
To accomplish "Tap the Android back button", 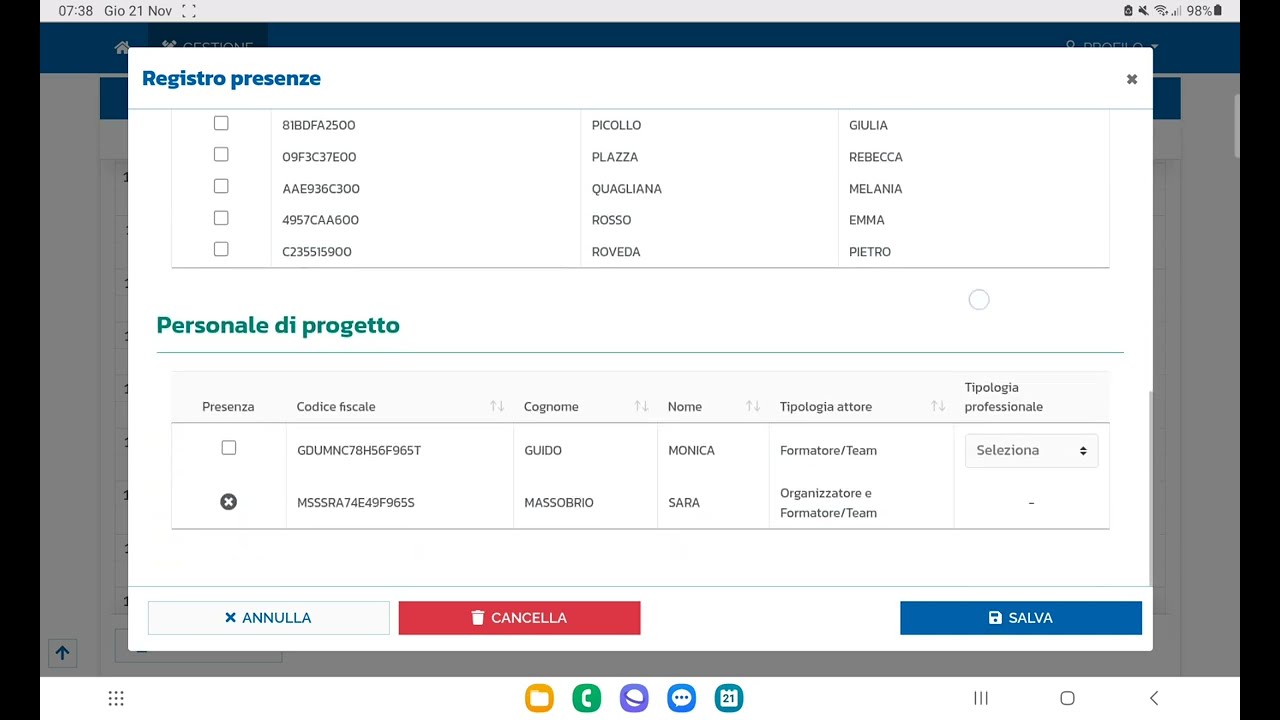I will tap(1154, 698).
